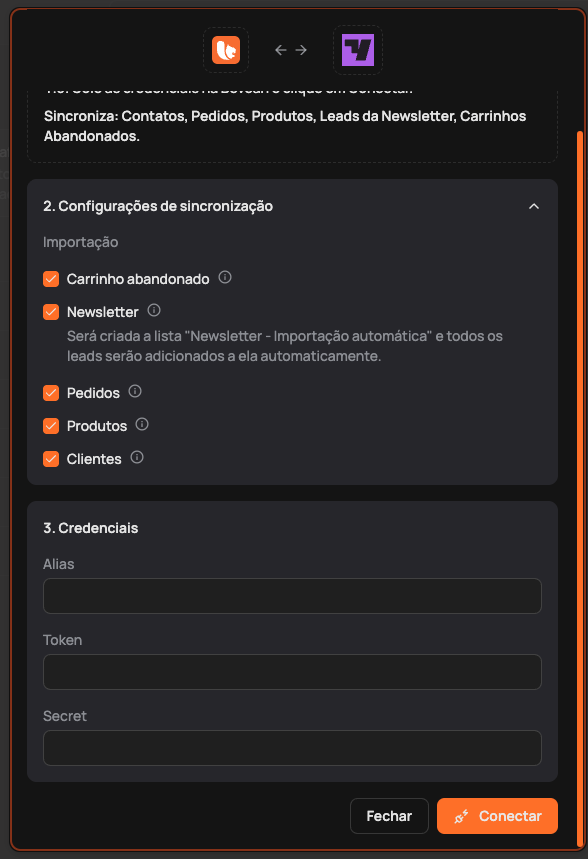Show info tooltip for Produtos

(x=142, y=424)
